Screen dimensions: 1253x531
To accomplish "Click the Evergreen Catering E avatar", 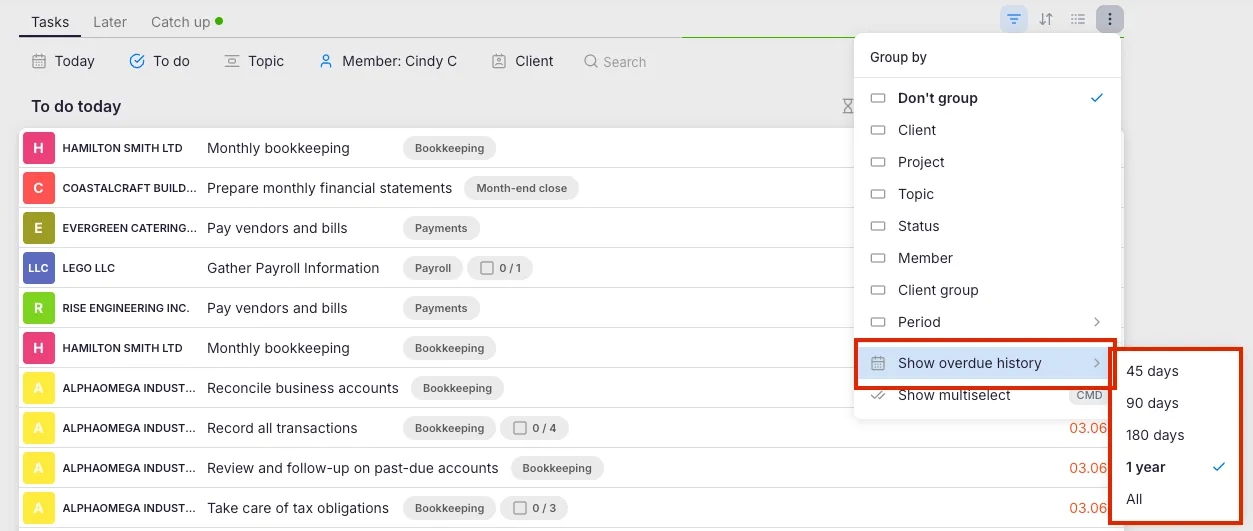I will coord(38,228).
